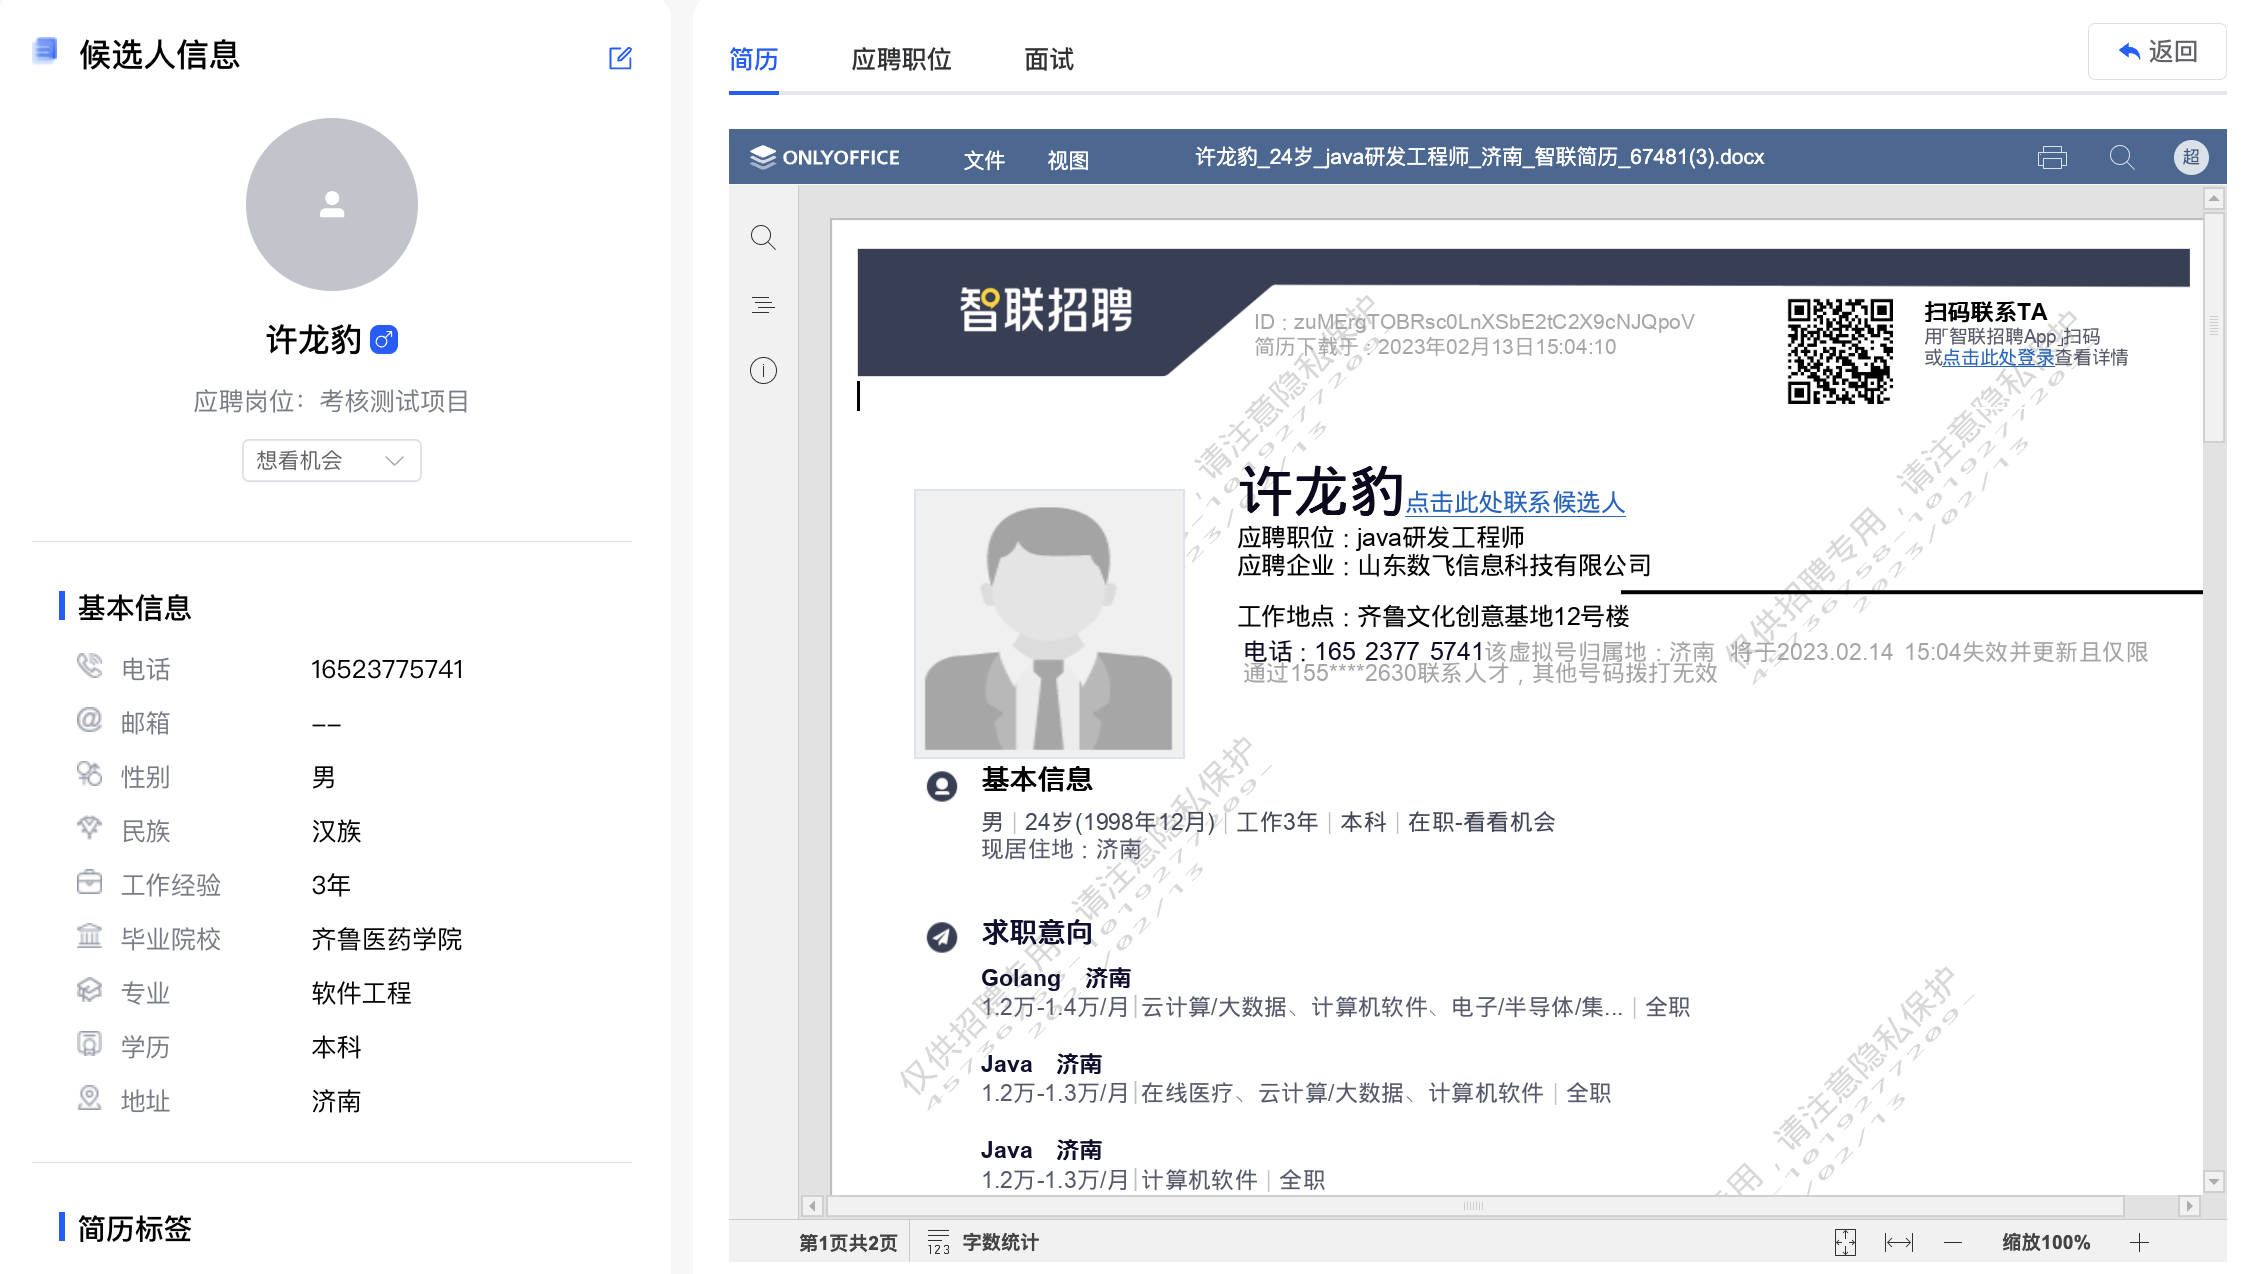
Task: Click the search icon in ONLYOFFICE header
Action: pos(2122,158)
